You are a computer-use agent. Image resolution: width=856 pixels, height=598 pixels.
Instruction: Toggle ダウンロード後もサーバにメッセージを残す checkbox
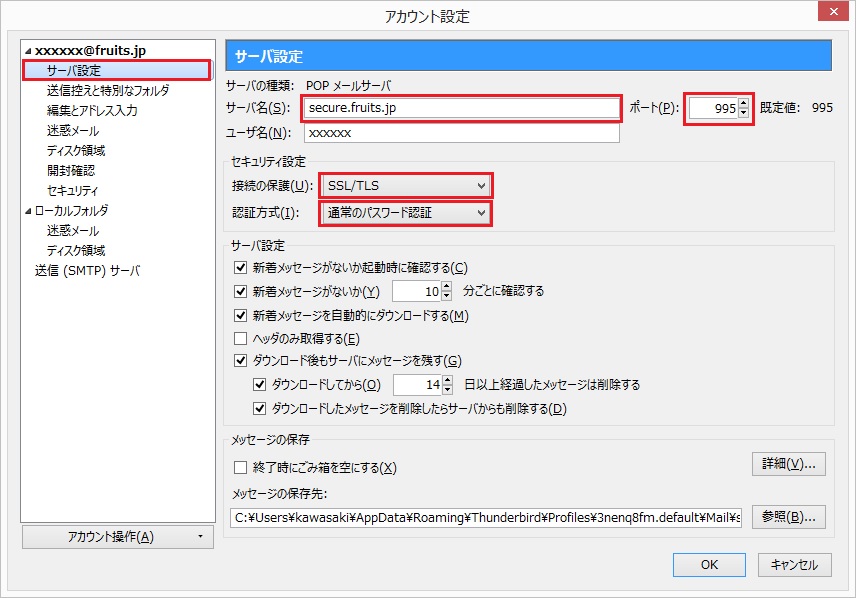tap(240, 361)
